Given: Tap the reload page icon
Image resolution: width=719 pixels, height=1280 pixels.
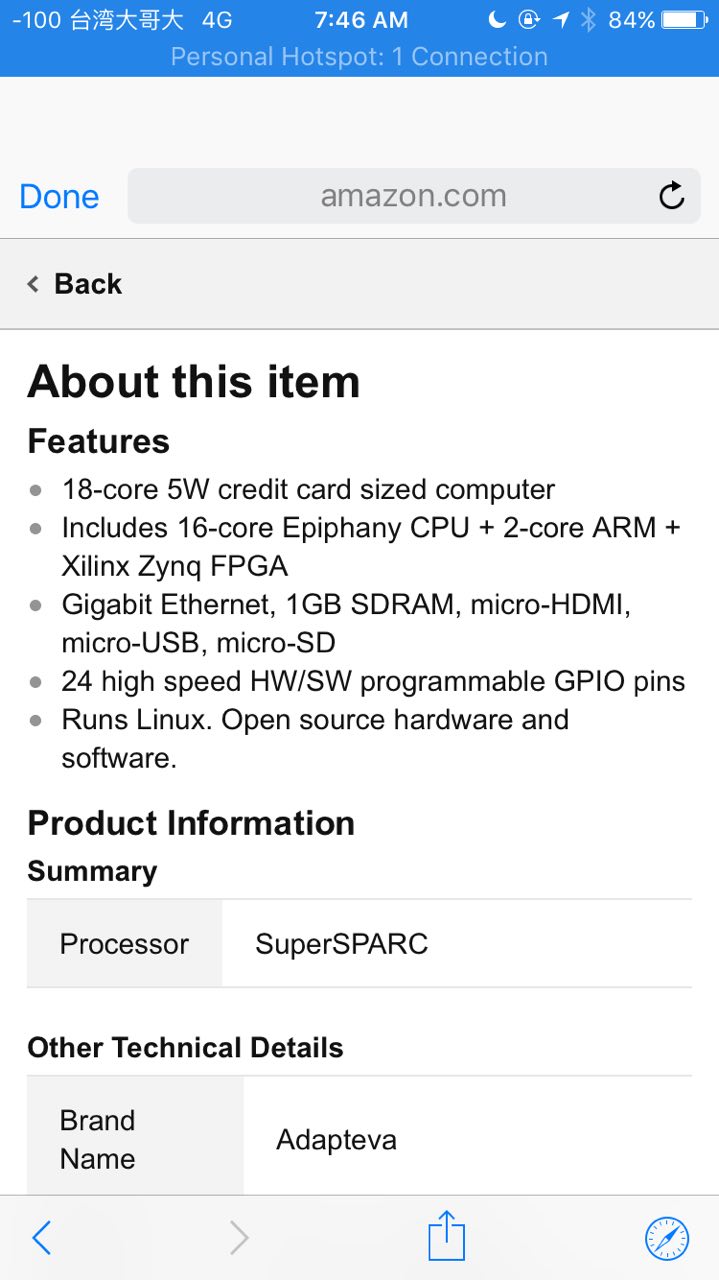Looking at the screenshot, I should tap(672, 195).
